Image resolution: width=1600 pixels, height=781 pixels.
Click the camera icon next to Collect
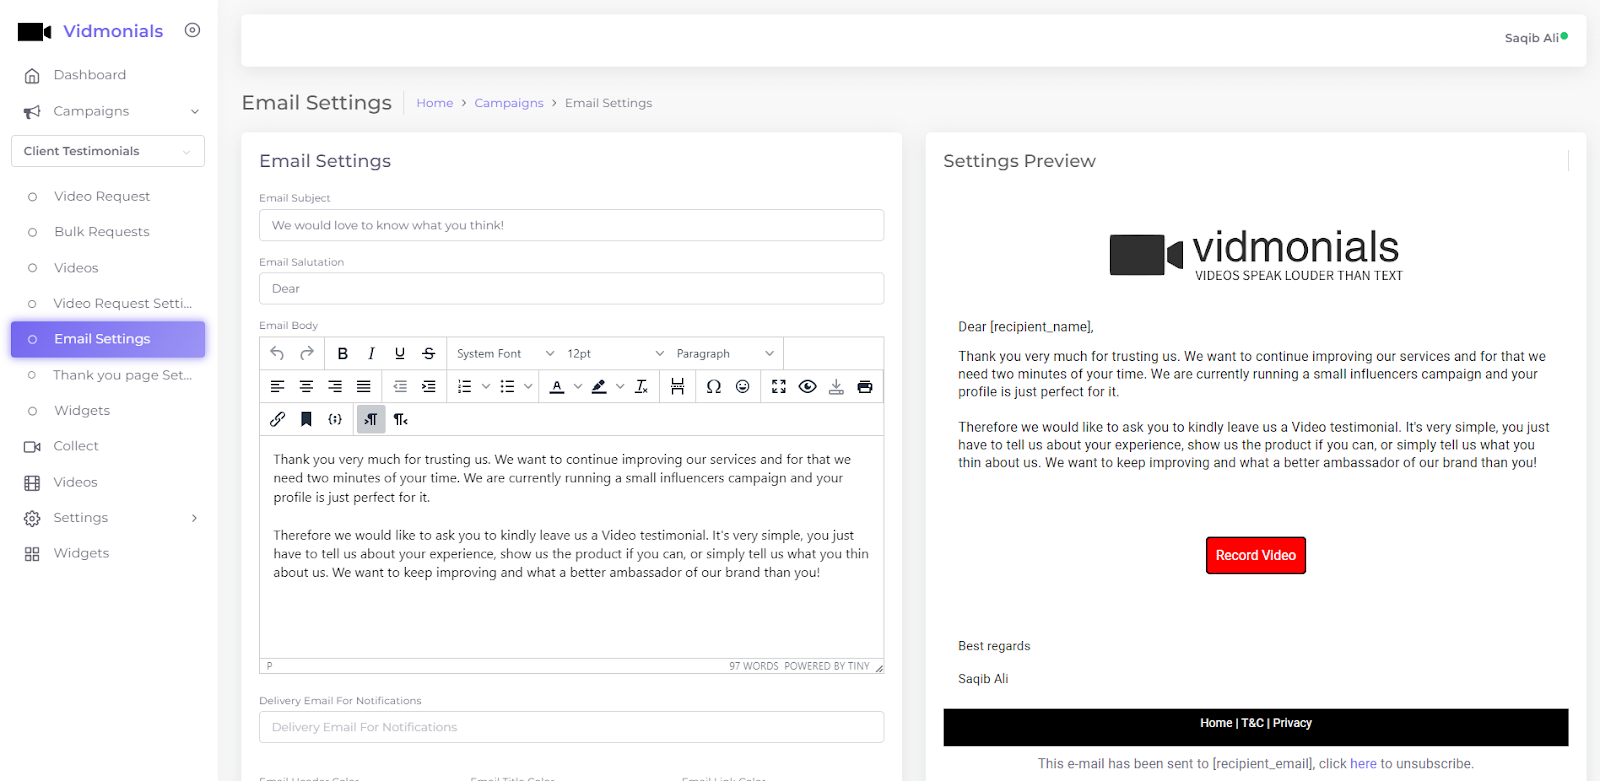[x=32, y=447]
